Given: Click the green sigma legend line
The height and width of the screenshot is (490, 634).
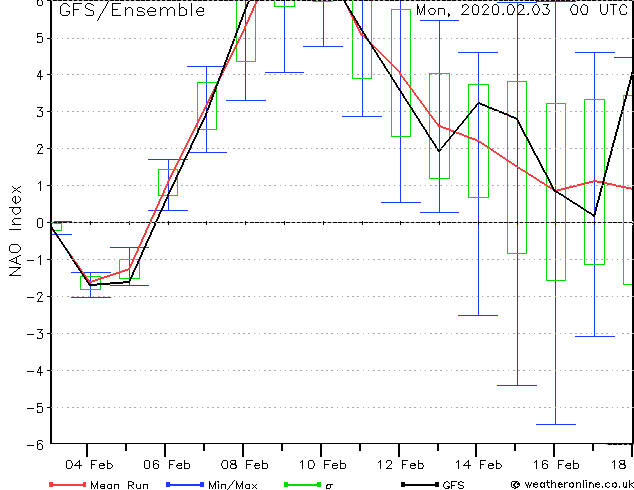Looking at the screenshot, I should pyautogui.click(x=303, y=484).
